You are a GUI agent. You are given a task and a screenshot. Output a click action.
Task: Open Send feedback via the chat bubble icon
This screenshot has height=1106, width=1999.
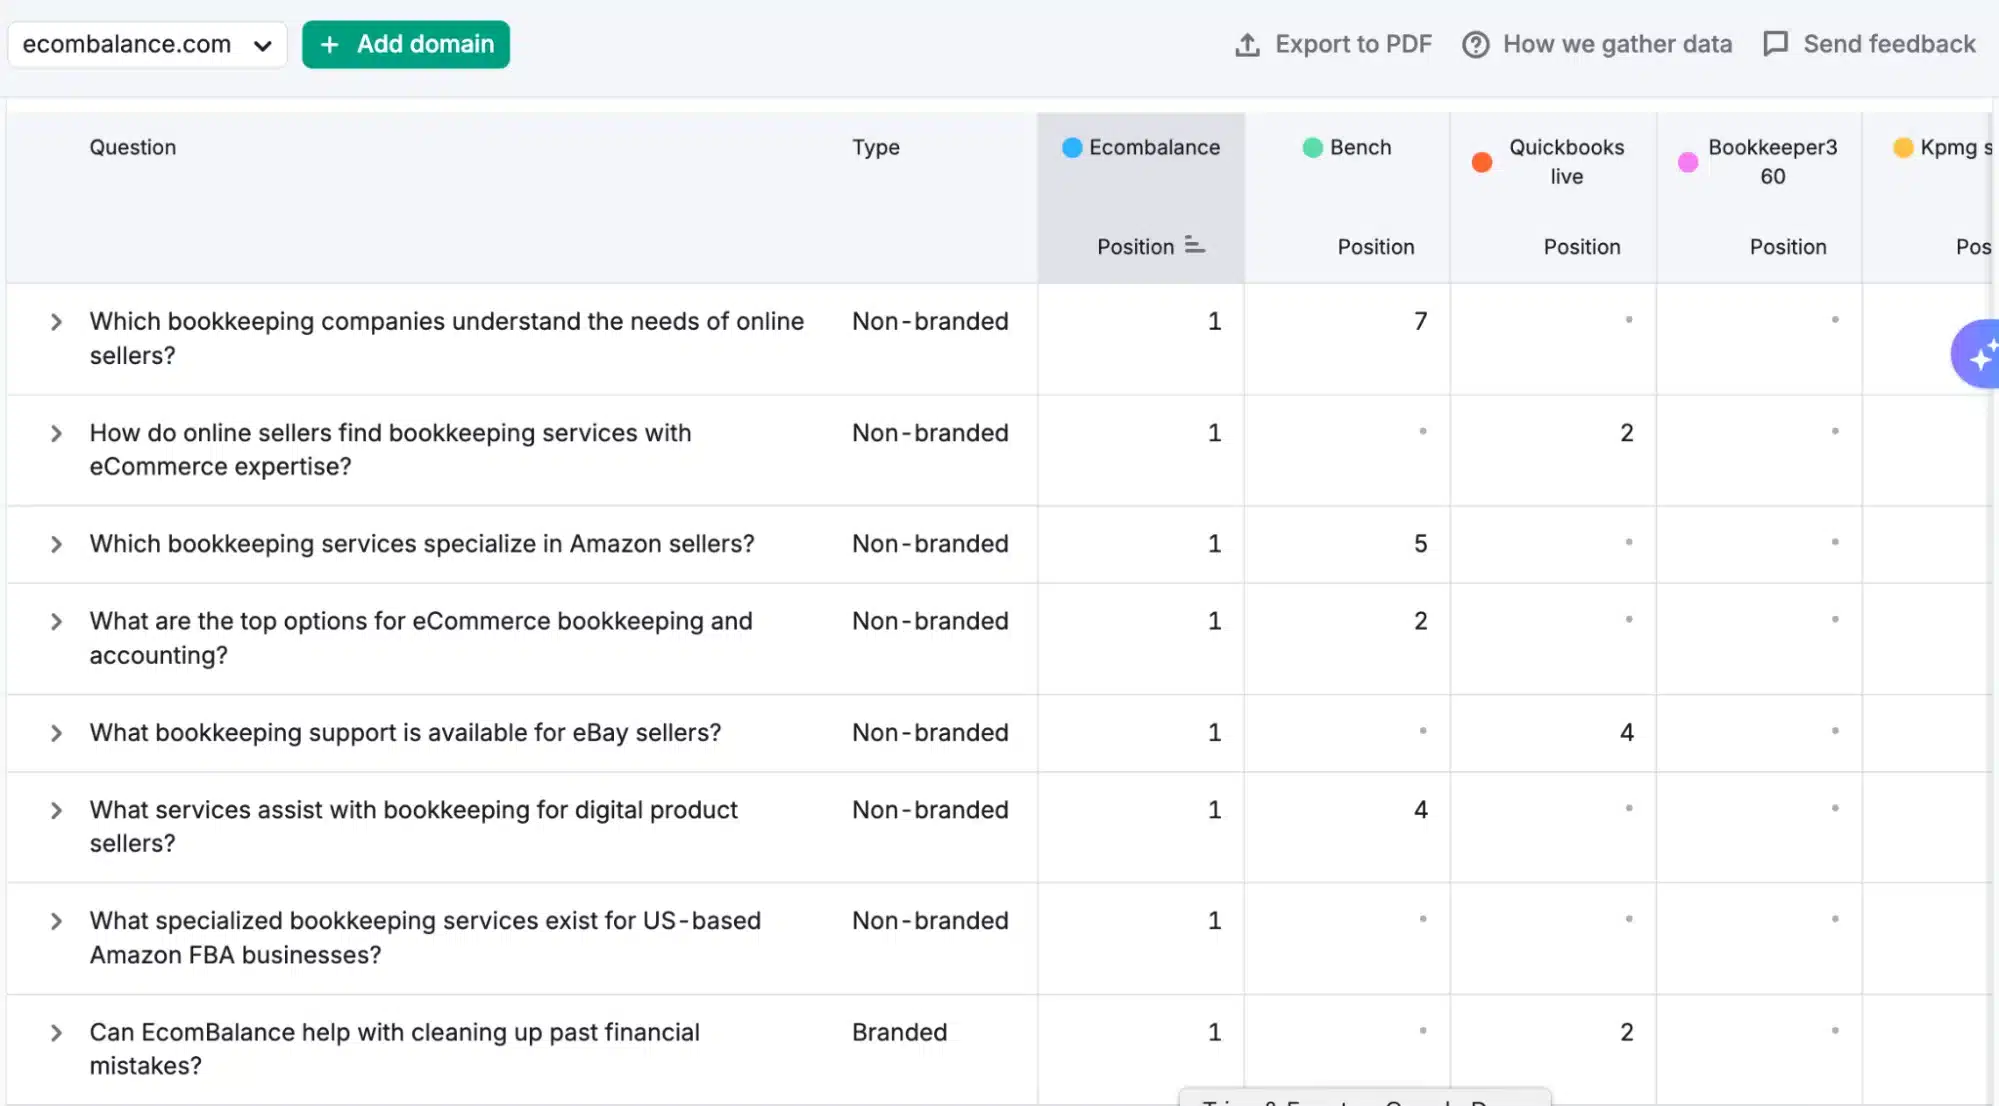click(x=1776, y=44)
